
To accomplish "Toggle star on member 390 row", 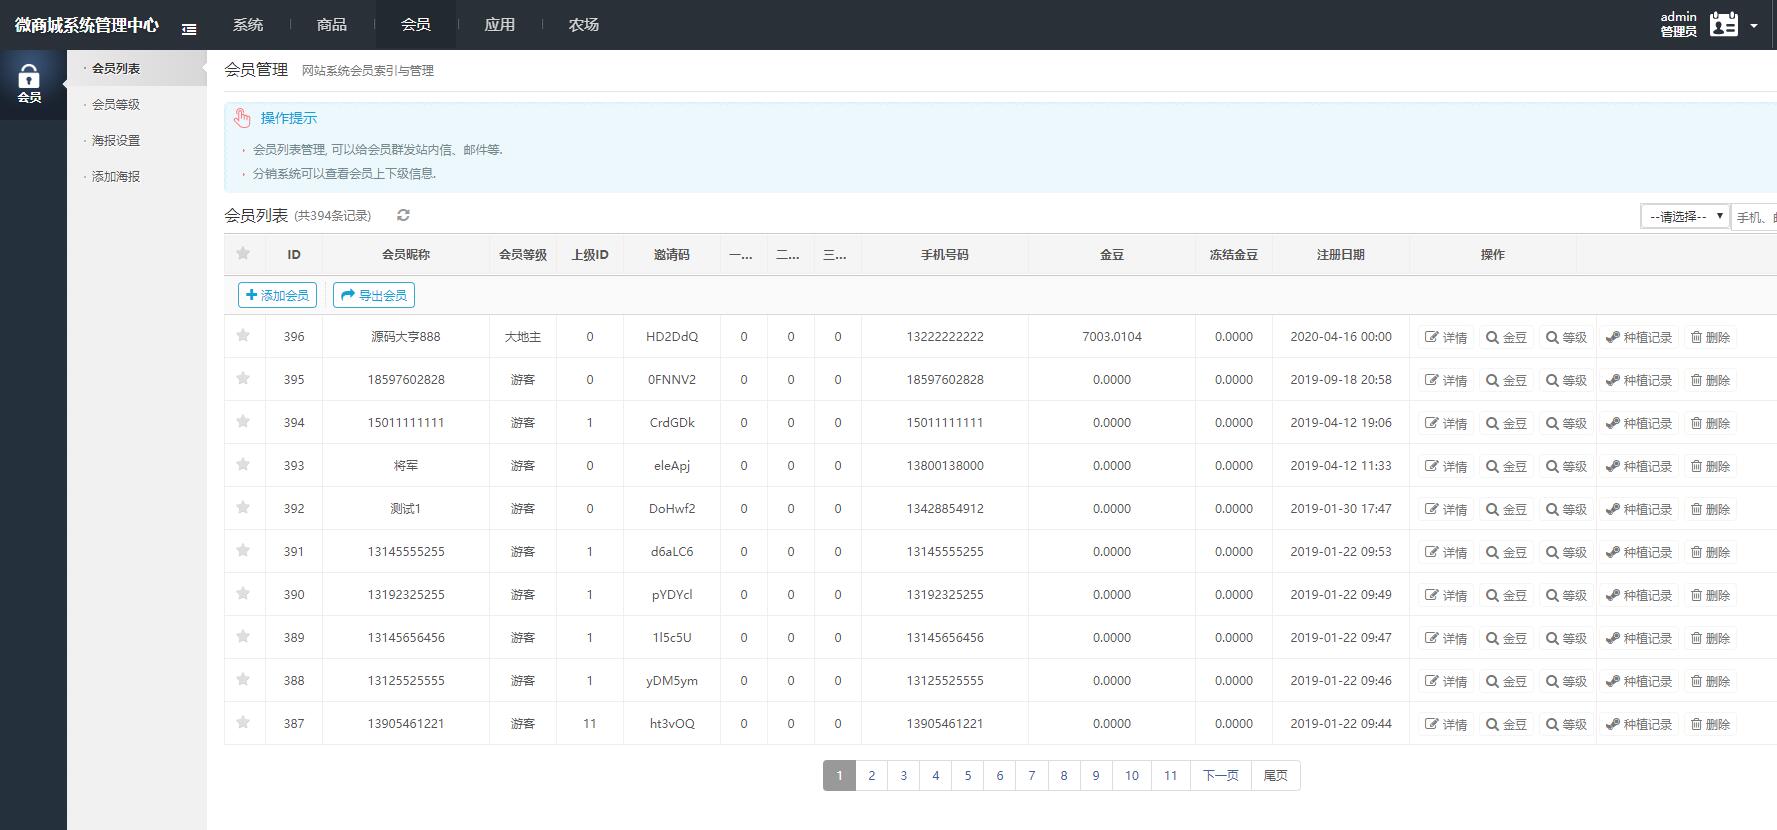I will point(243,594).
